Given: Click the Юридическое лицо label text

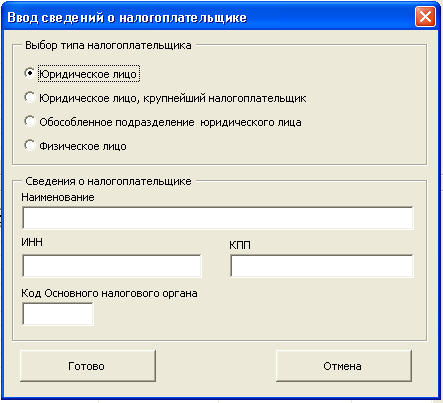Looking at the screenshot, I should click(88, 74).
